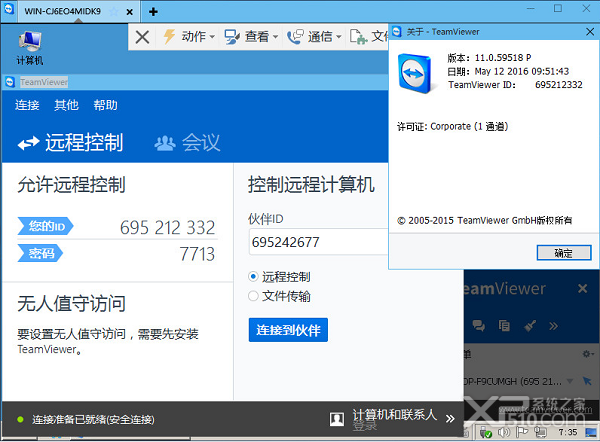Click the brush icon in side panel

pyautogui.click(x=530, y=326)
